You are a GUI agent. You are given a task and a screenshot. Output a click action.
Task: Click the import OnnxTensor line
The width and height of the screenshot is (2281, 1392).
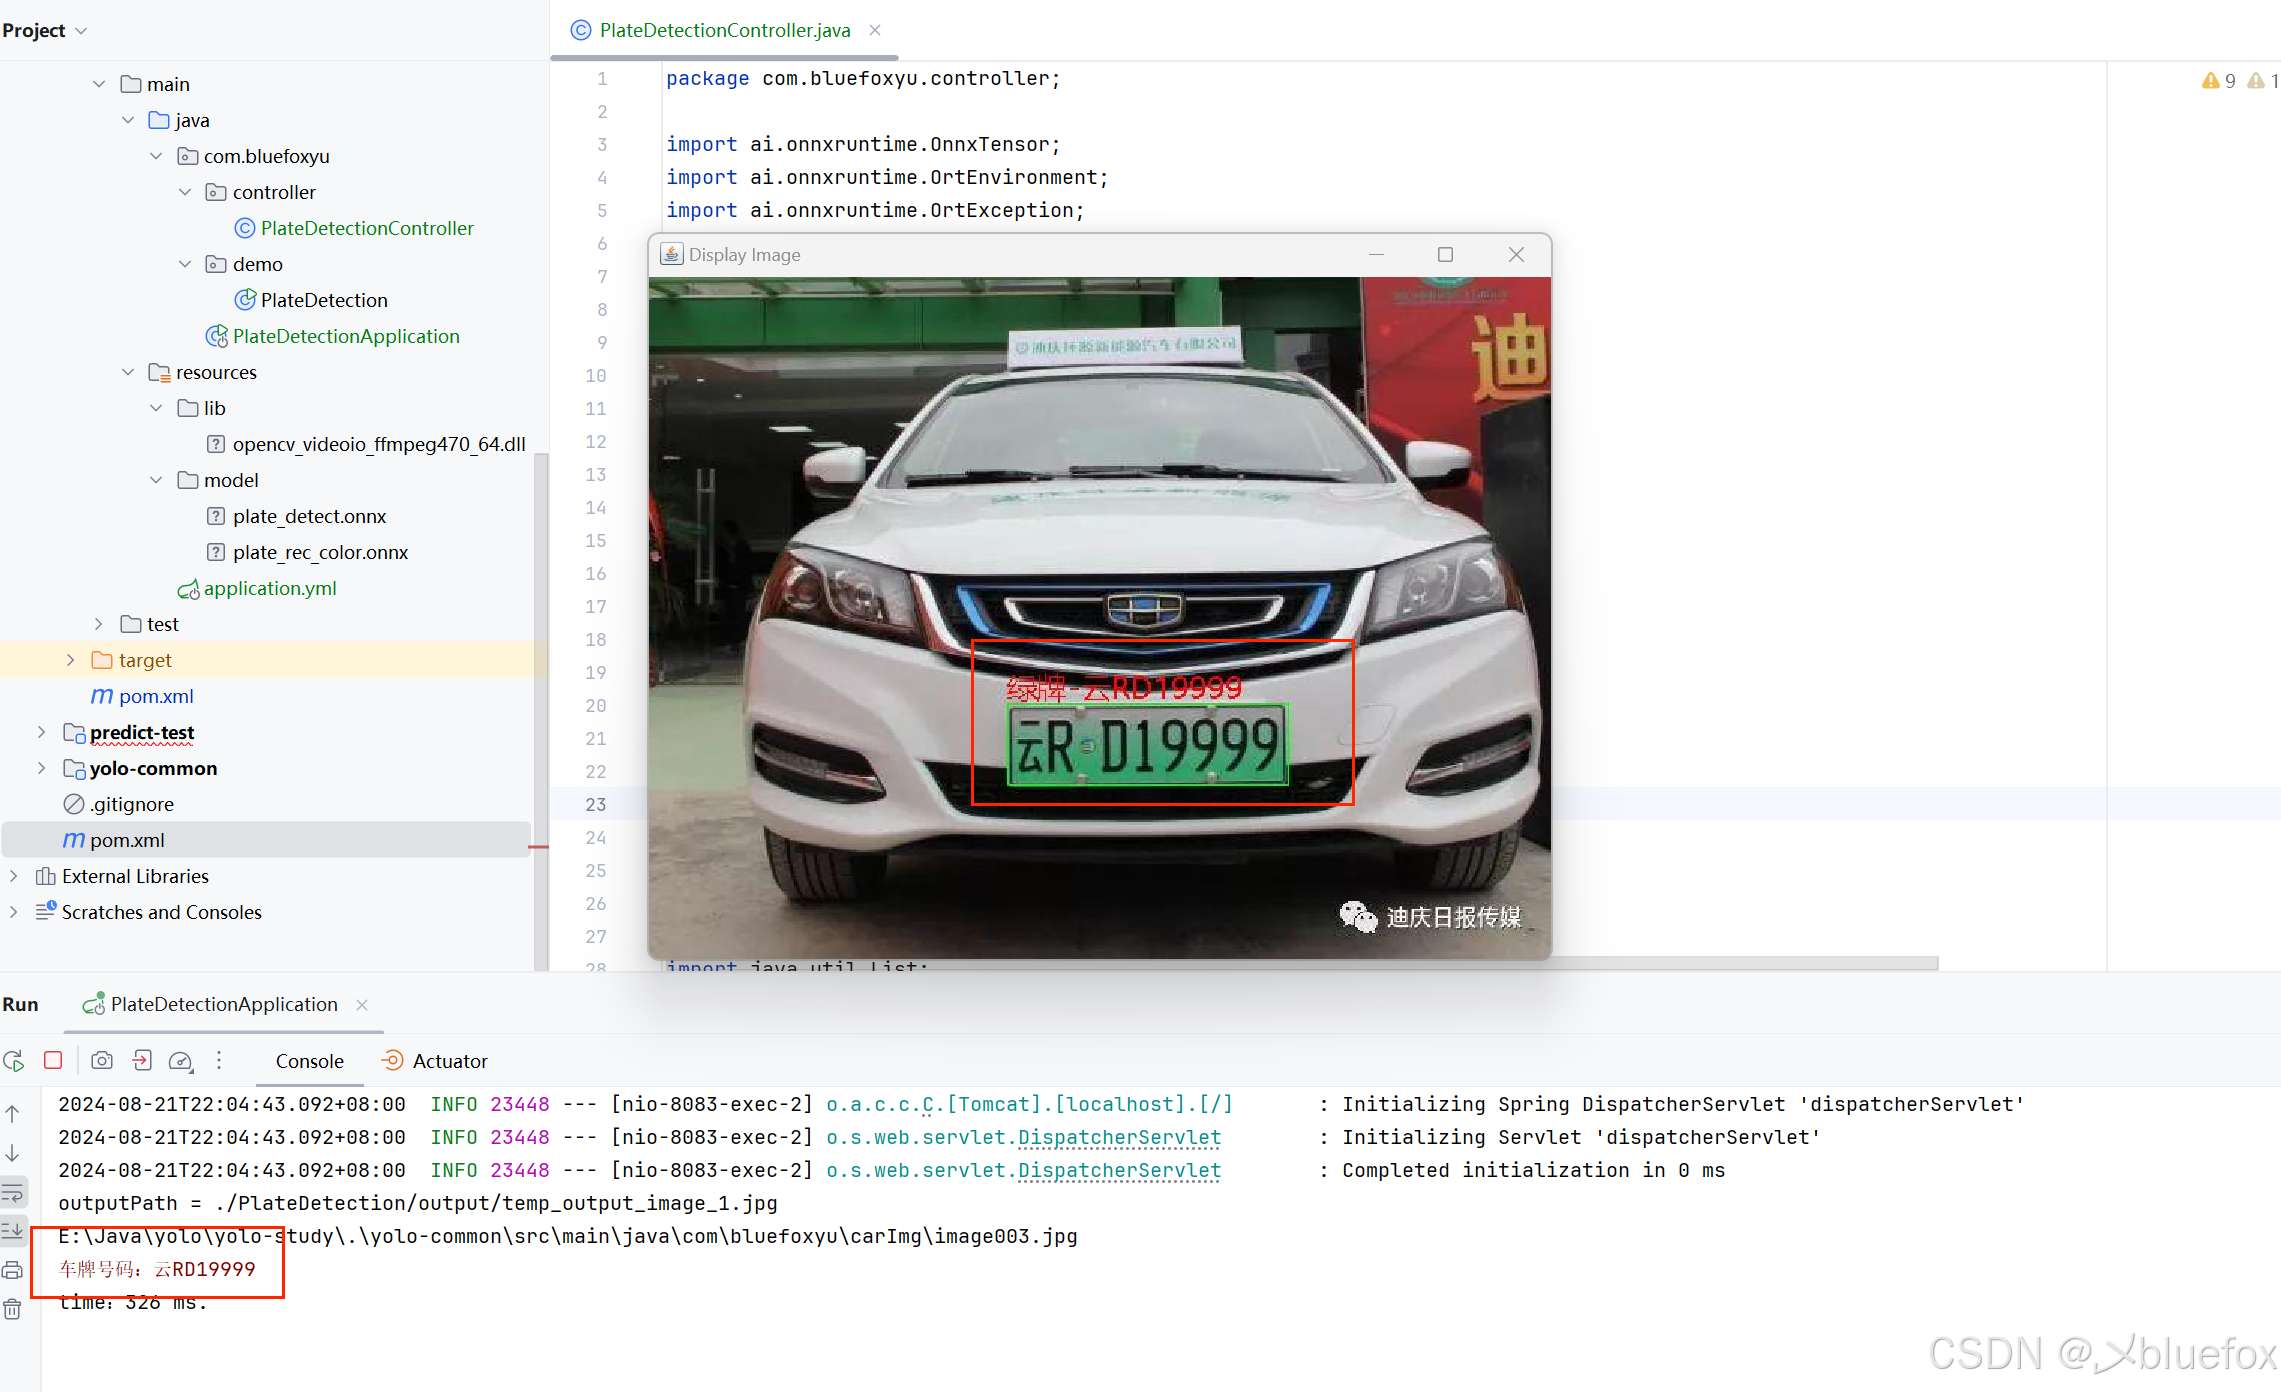pyautogui.click(x=863, y=144)
